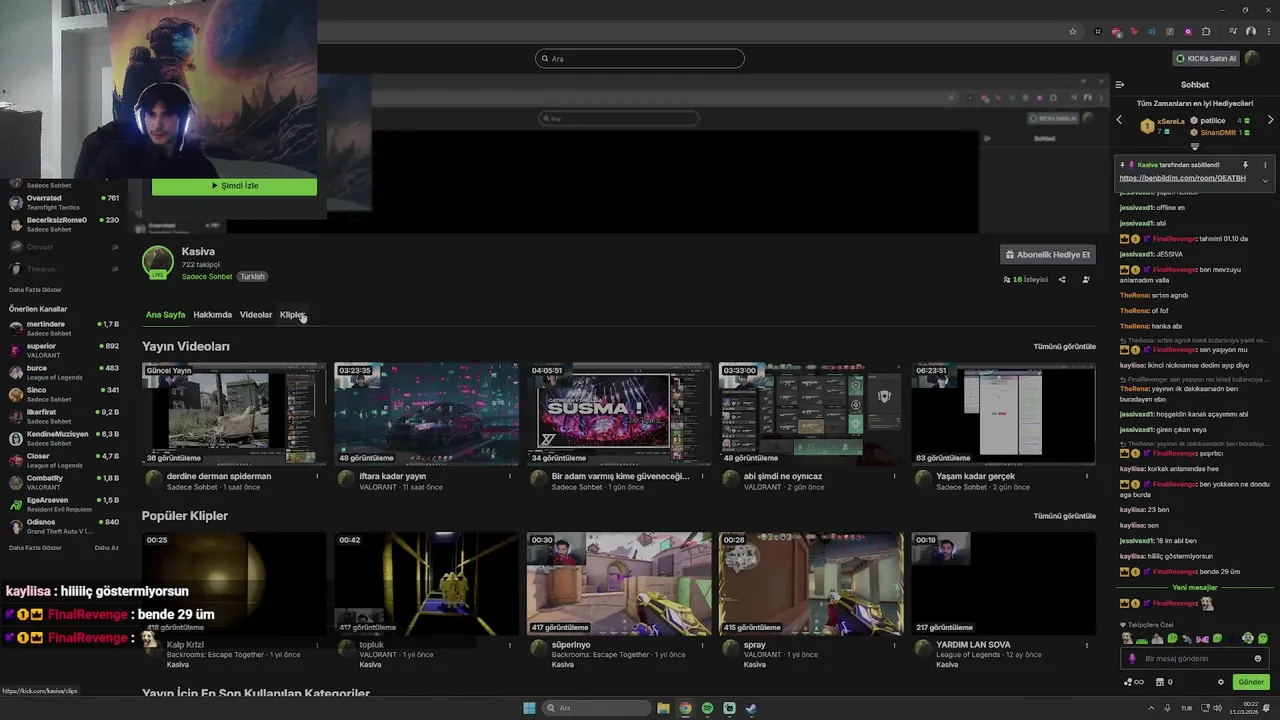The width and height of the screenshot is (1280, 720).
Task: Click Kasiva channel avatar
Action: pos(157,262)
